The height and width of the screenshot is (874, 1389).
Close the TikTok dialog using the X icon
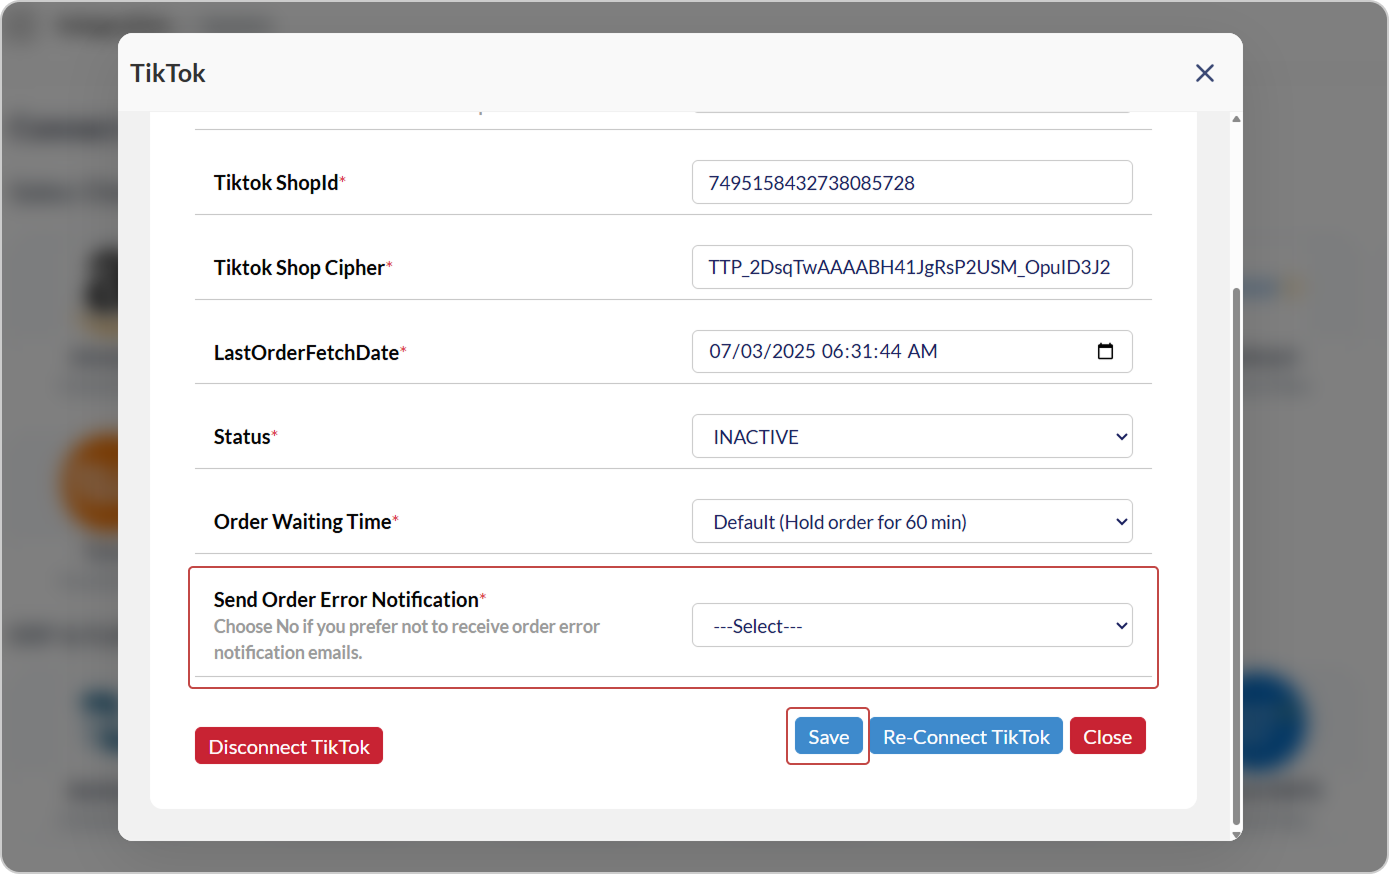tap(1204, 73)
